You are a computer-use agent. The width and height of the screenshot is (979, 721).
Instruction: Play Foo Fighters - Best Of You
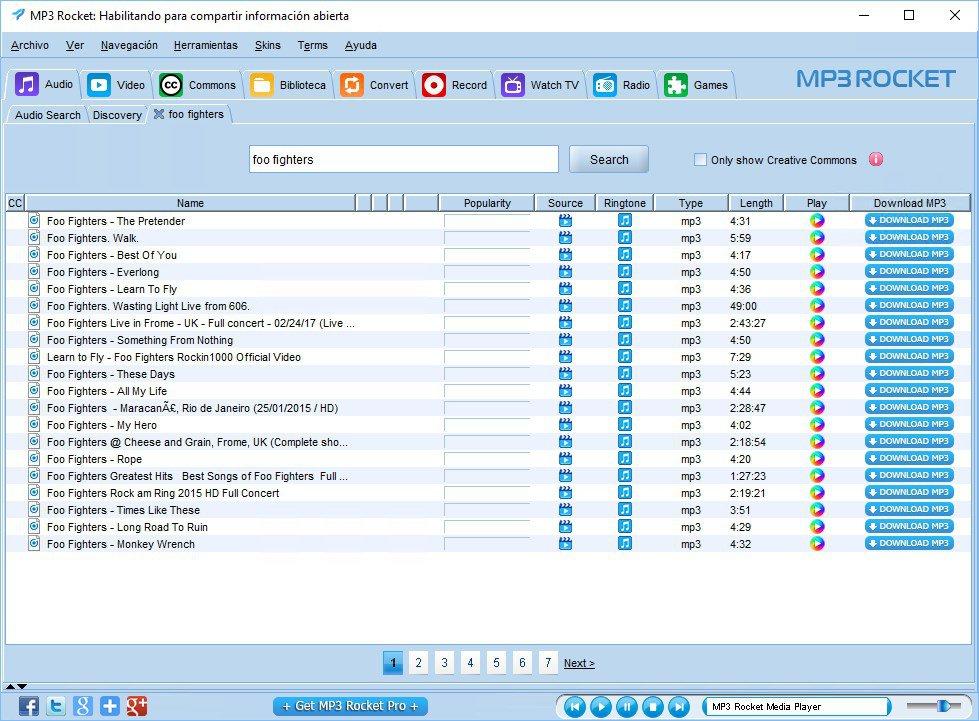(817, 255)
